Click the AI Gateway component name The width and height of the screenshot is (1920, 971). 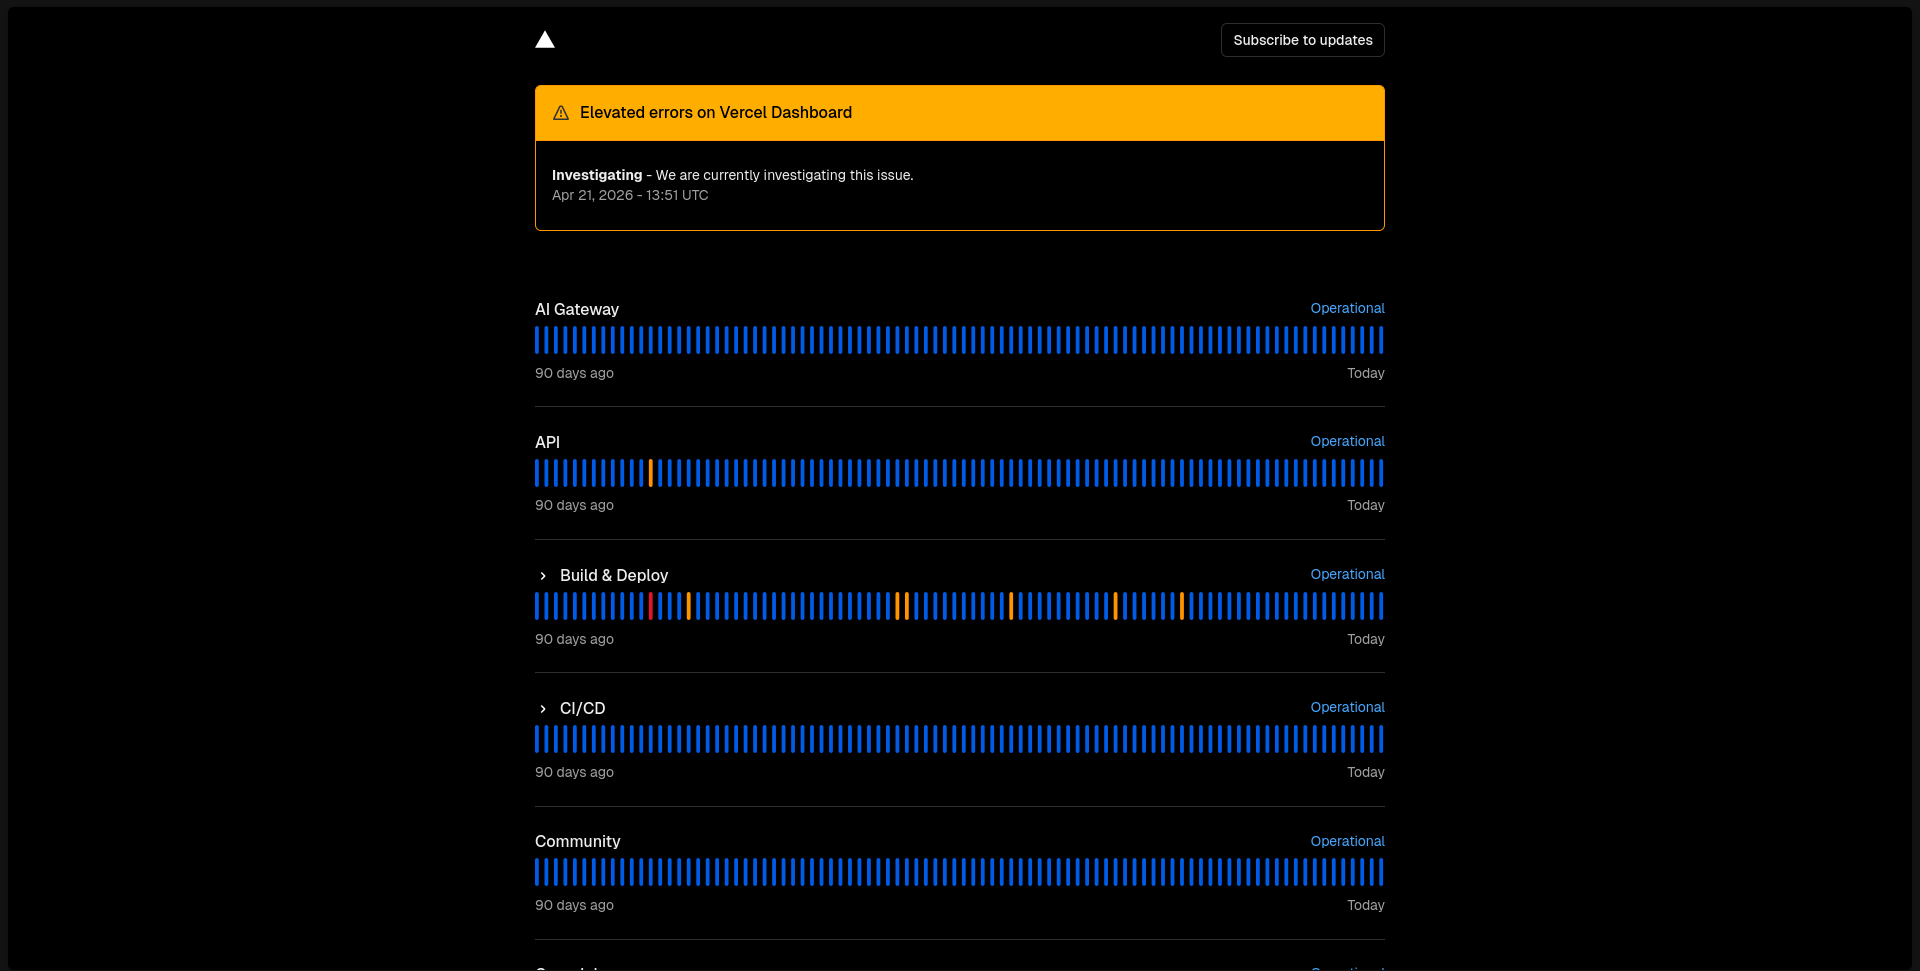pyautogui.click(x=577, y=310)
